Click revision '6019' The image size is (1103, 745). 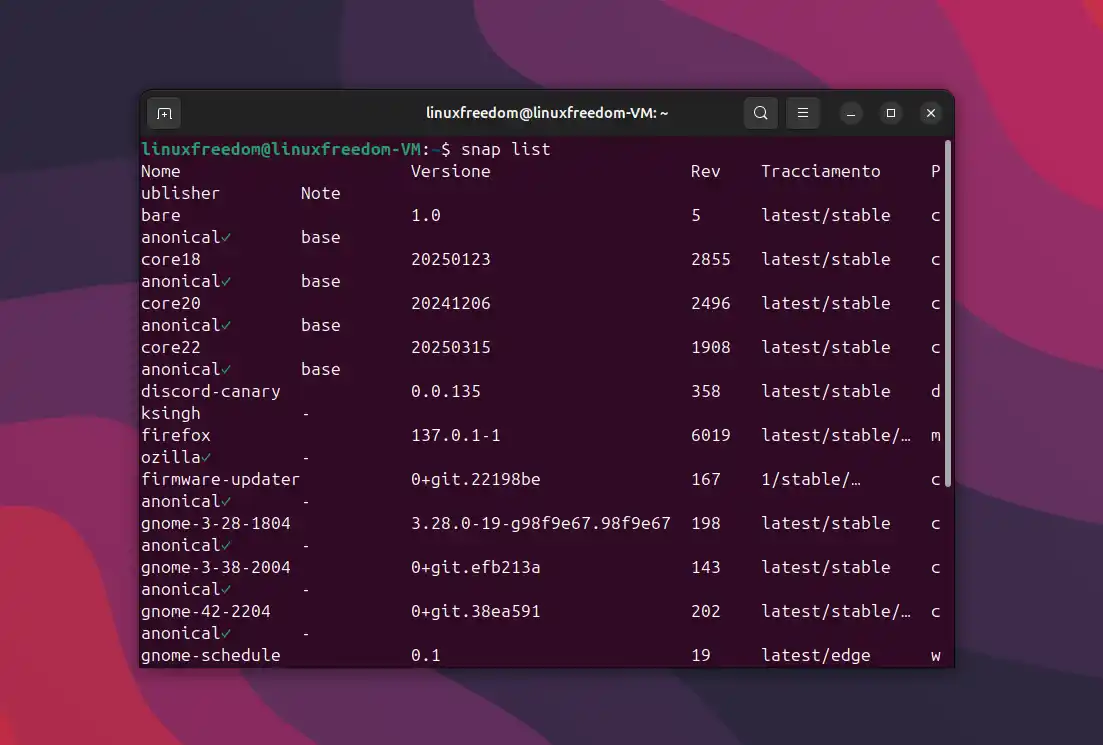[x=710, y=435]
